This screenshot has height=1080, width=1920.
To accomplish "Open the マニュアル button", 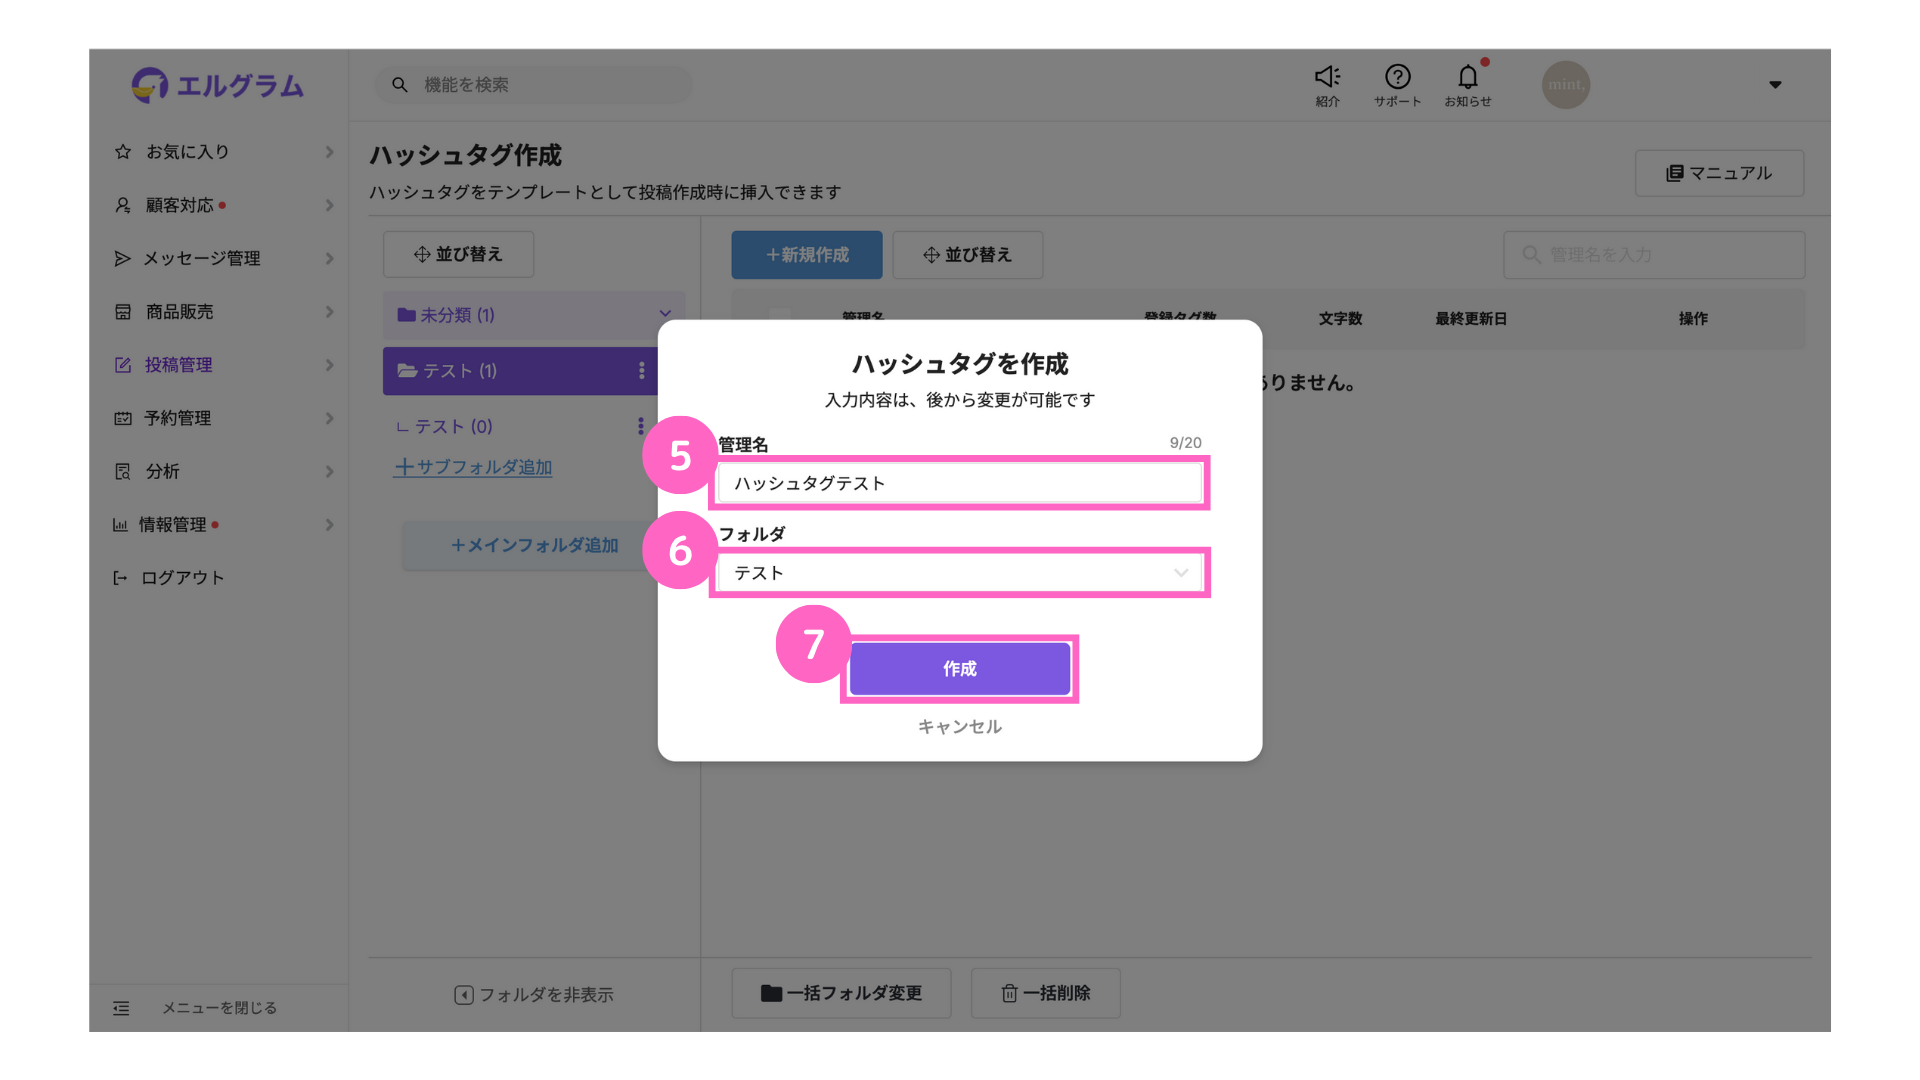I will pyautogui.click(x=1719, y=173).
